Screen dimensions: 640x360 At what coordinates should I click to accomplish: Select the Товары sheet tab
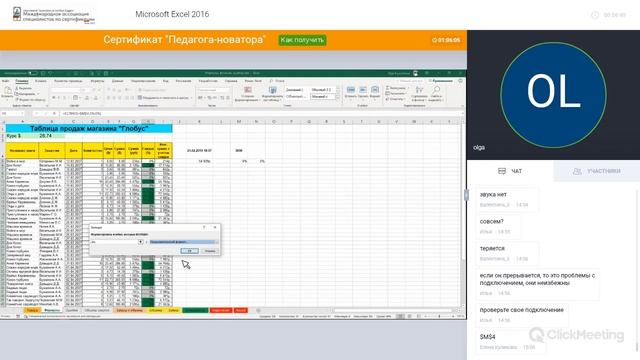[x=32, y=311]
